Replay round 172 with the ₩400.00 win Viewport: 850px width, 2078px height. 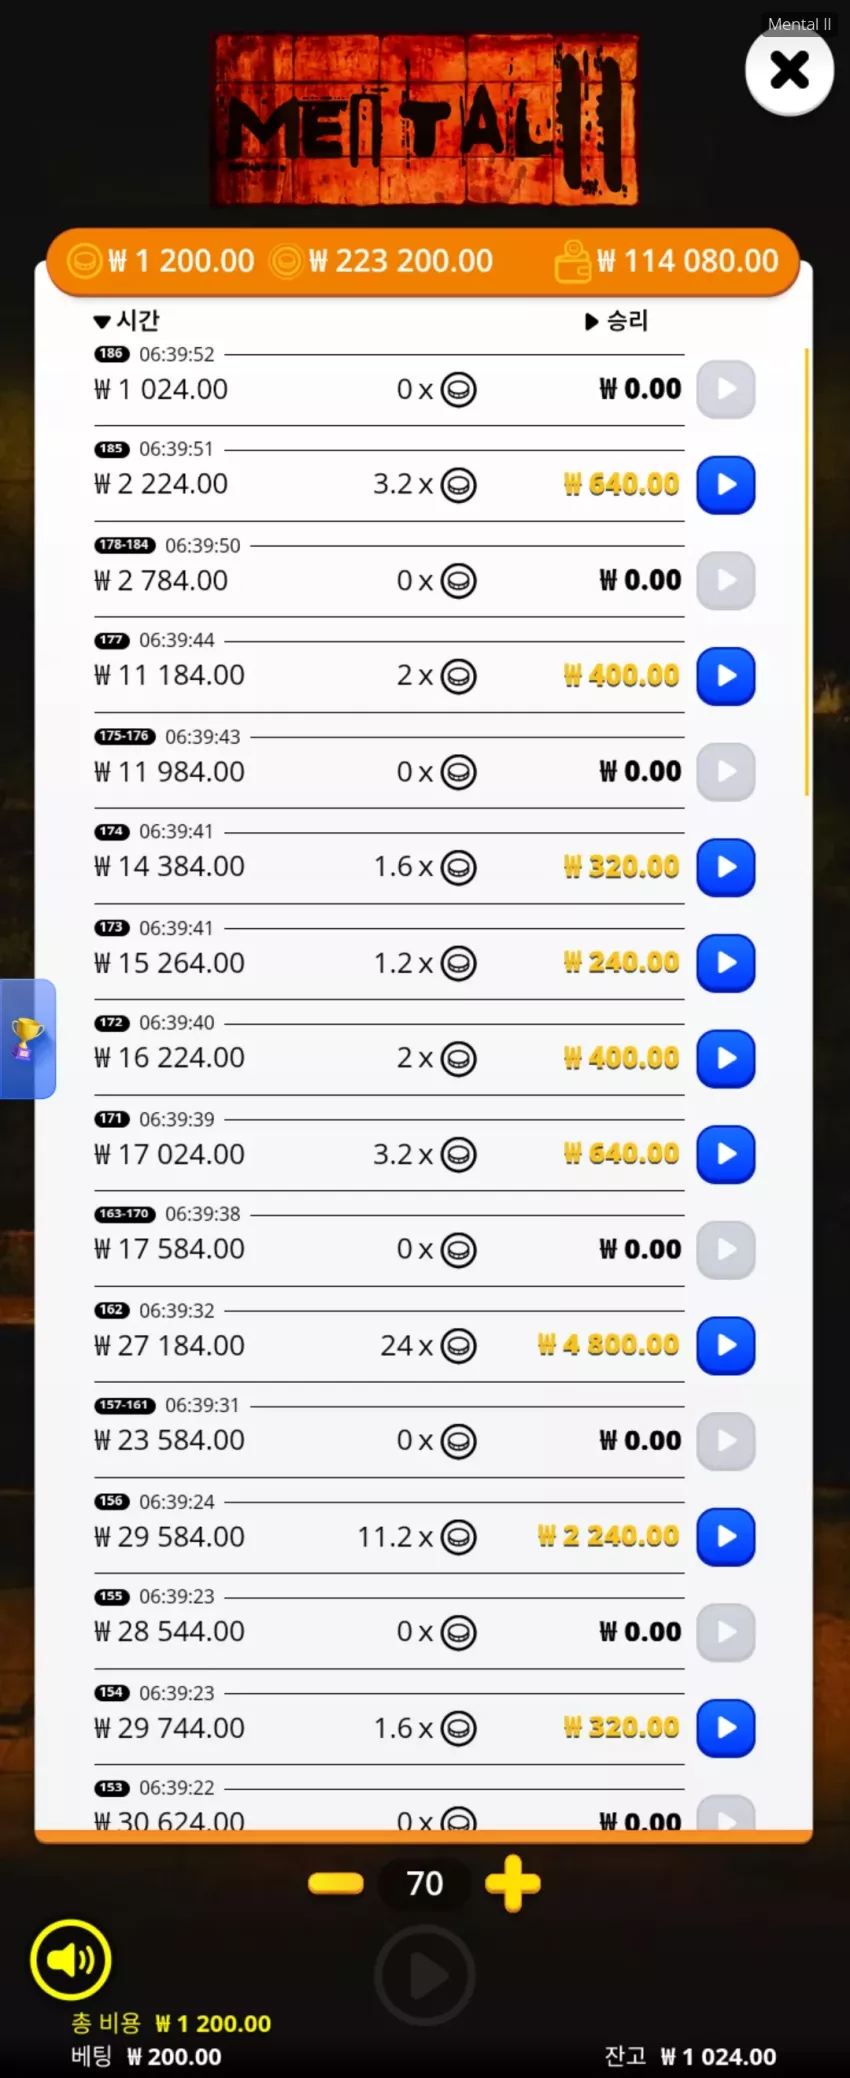point(725,1058)
